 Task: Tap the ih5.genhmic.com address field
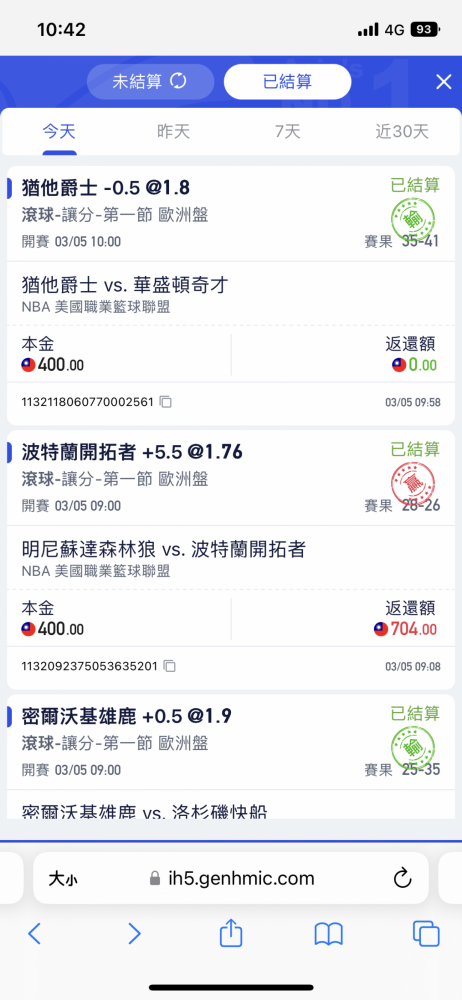point(231,878)
